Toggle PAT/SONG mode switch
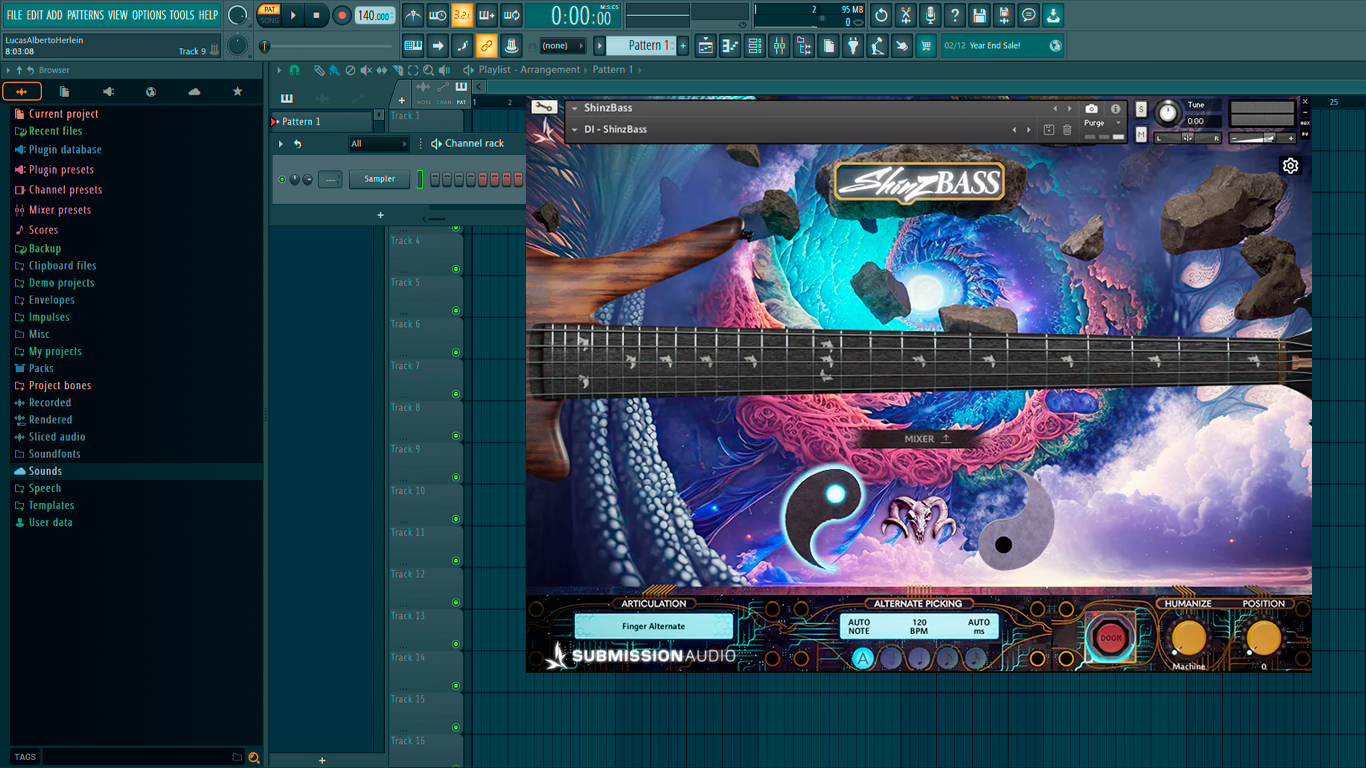 pos(269,15)
